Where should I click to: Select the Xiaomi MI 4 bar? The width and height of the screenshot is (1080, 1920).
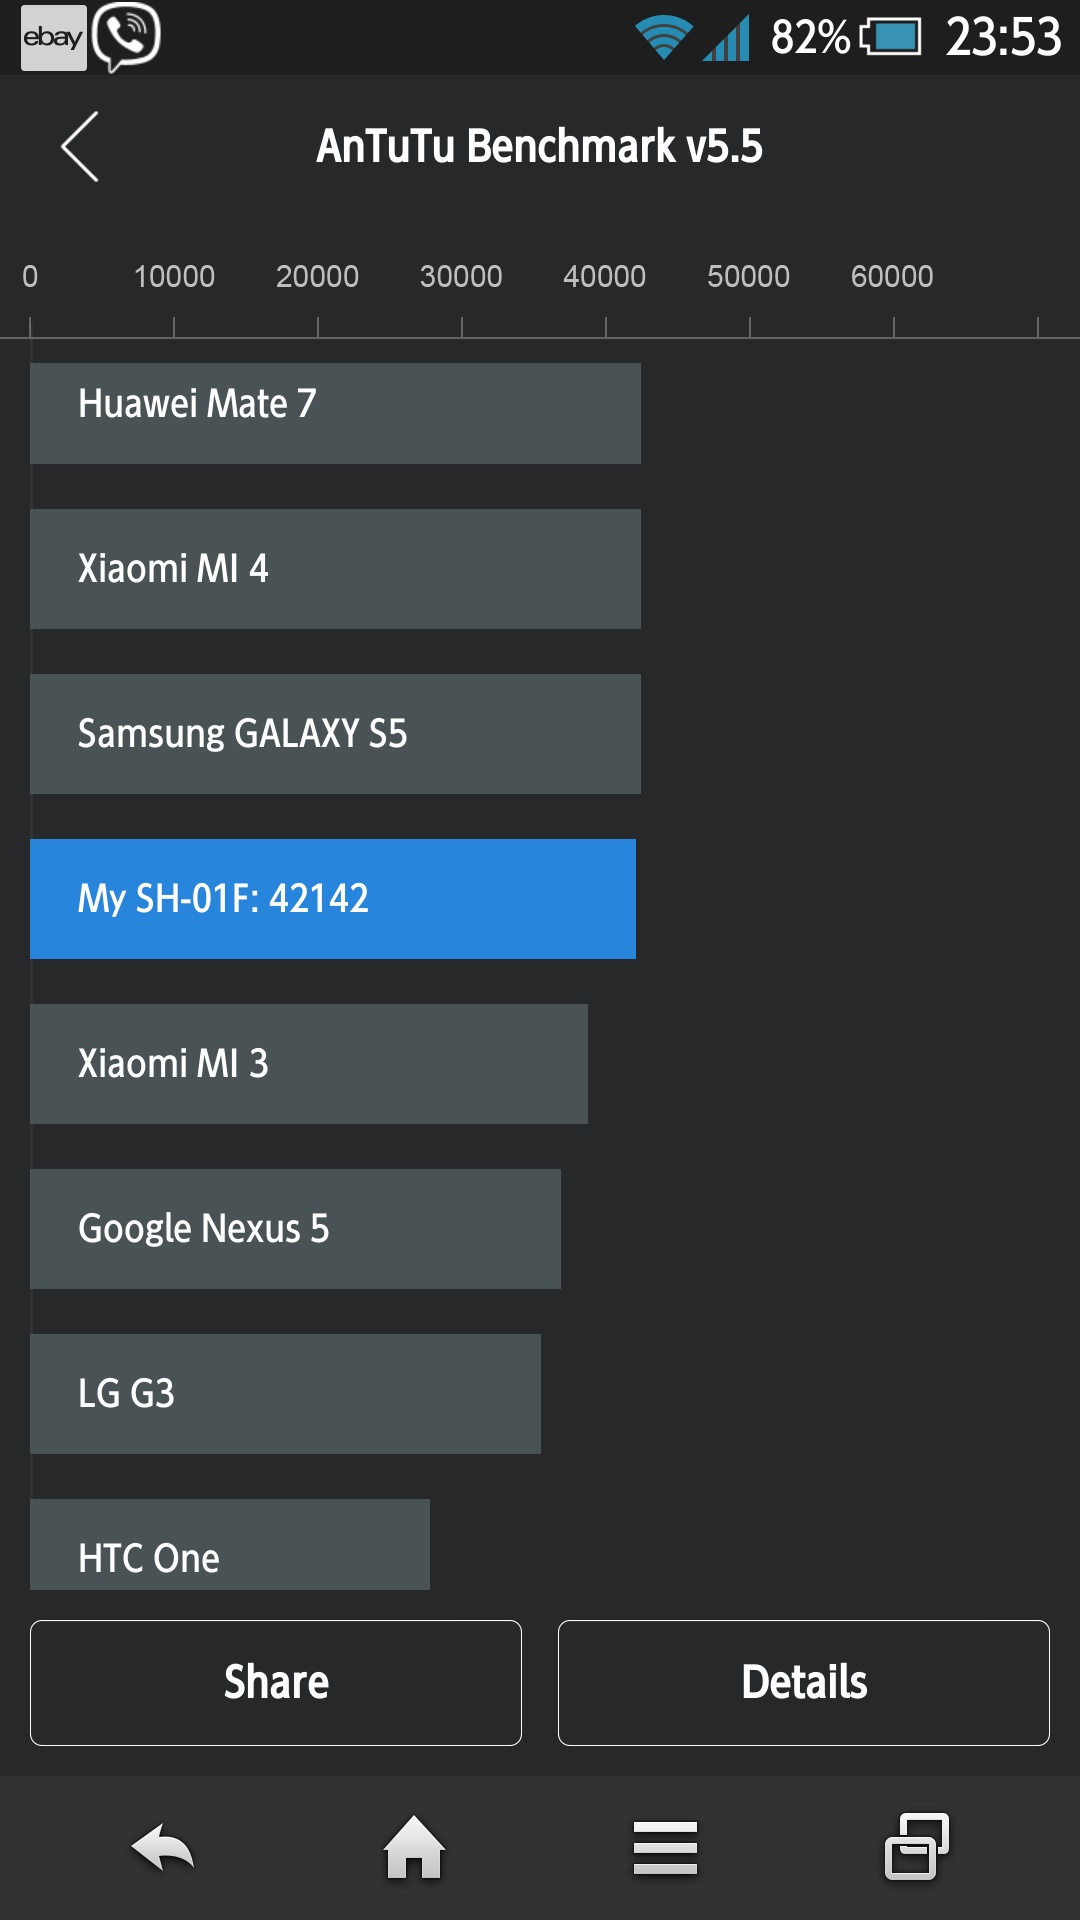[x=335, y=569]
